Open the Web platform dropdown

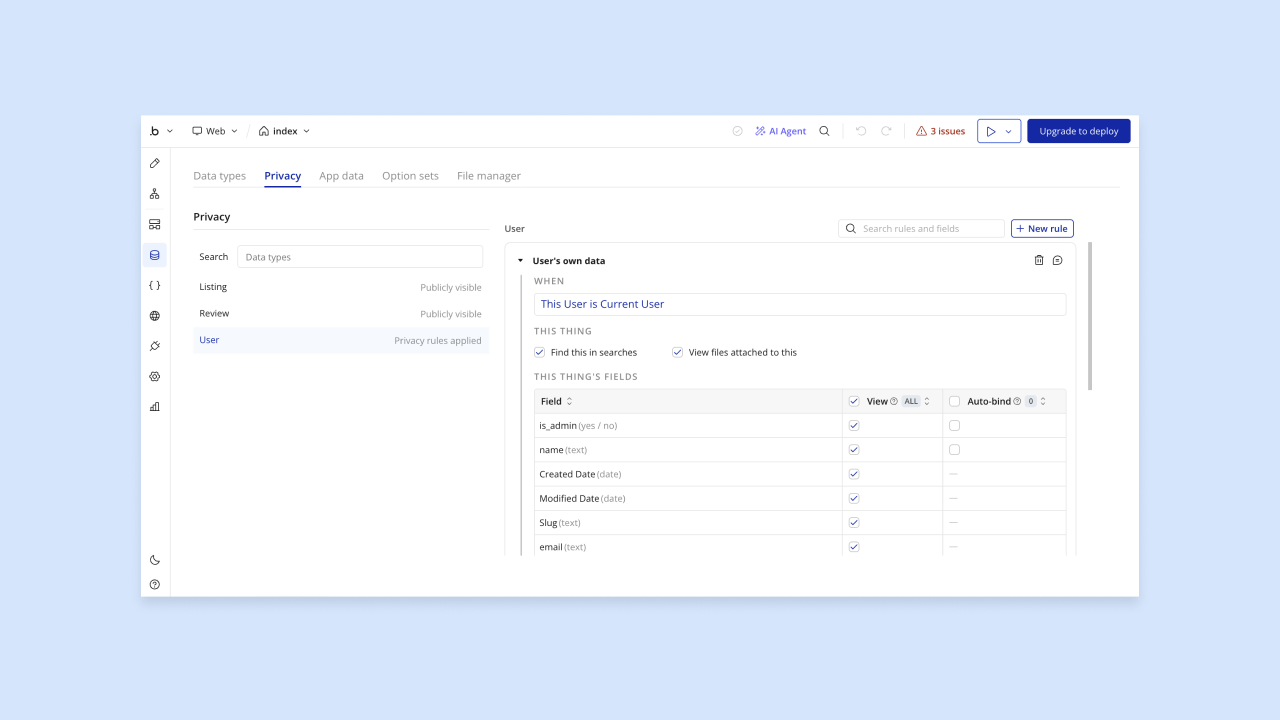point(215,131)
